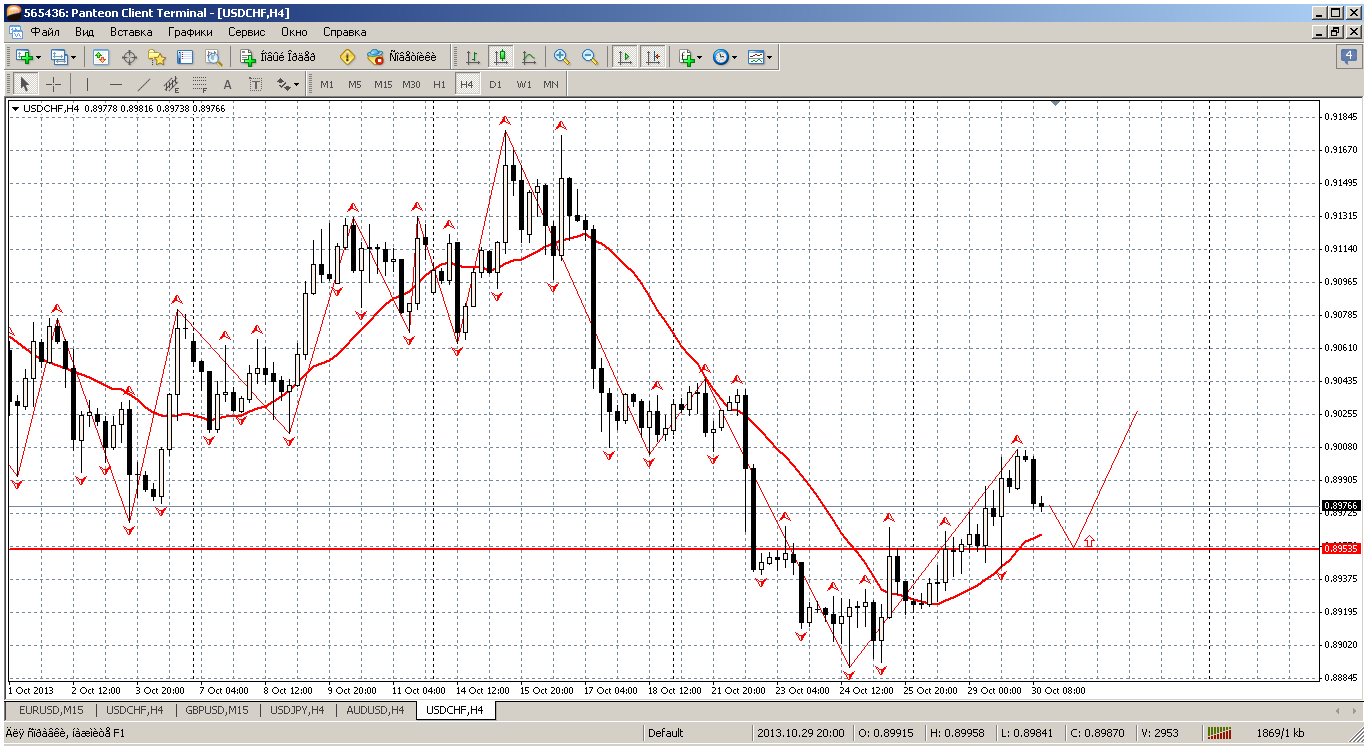Open the Navigator panel with the star folder
The height and width of the screenshot is (746, 1368).
coord(157,57)
